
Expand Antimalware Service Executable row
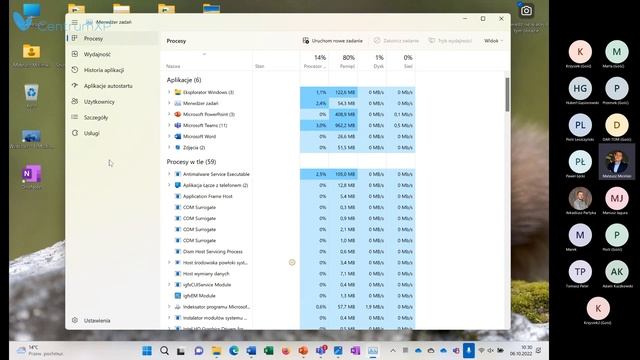[x=169, y=174]
